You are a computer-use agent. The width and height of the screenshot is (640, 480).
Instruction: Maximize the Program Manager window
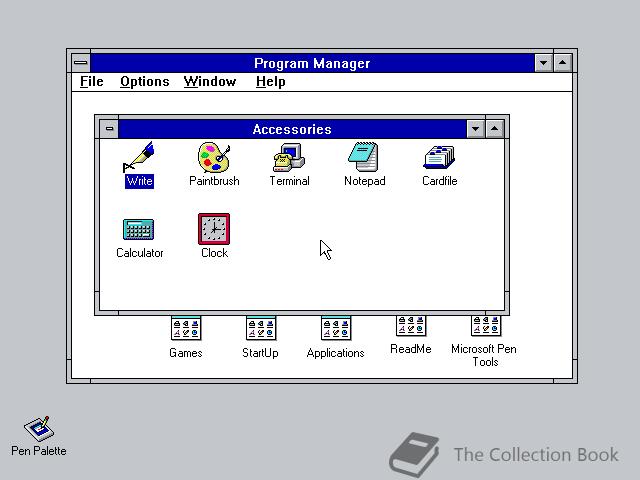click(x=563, y=63)
